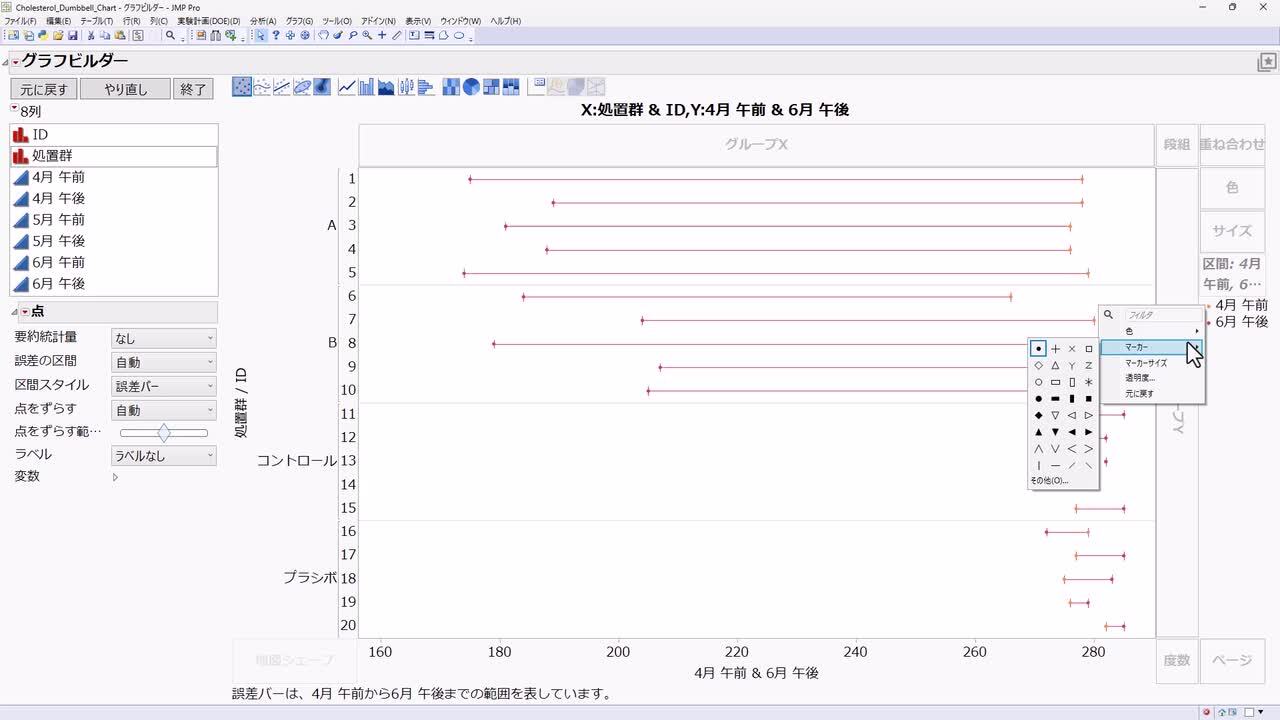Pick the Contour element icon

(x=322, y=87)
